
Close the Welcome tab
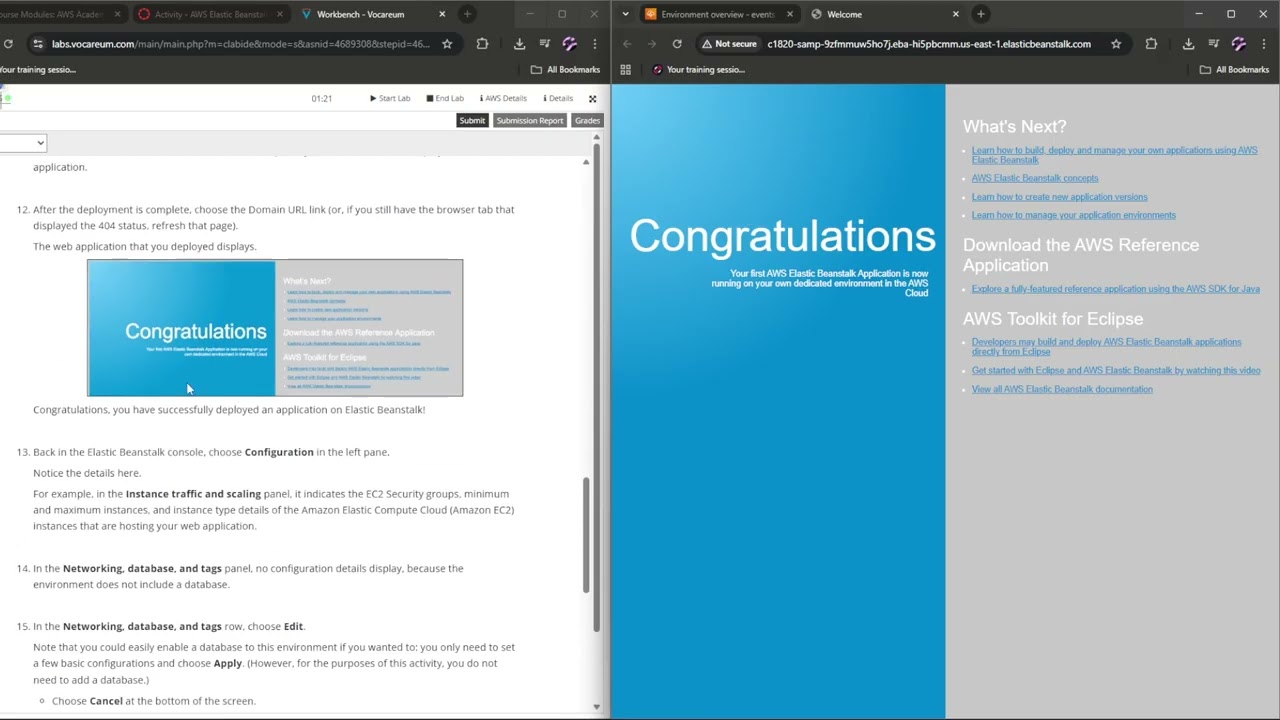tap(955, 14)
